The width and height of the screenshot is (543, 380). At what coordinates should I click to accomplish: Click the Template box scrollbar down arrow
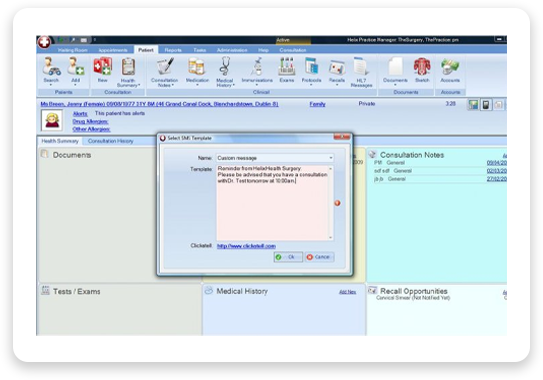coord(331,238)
